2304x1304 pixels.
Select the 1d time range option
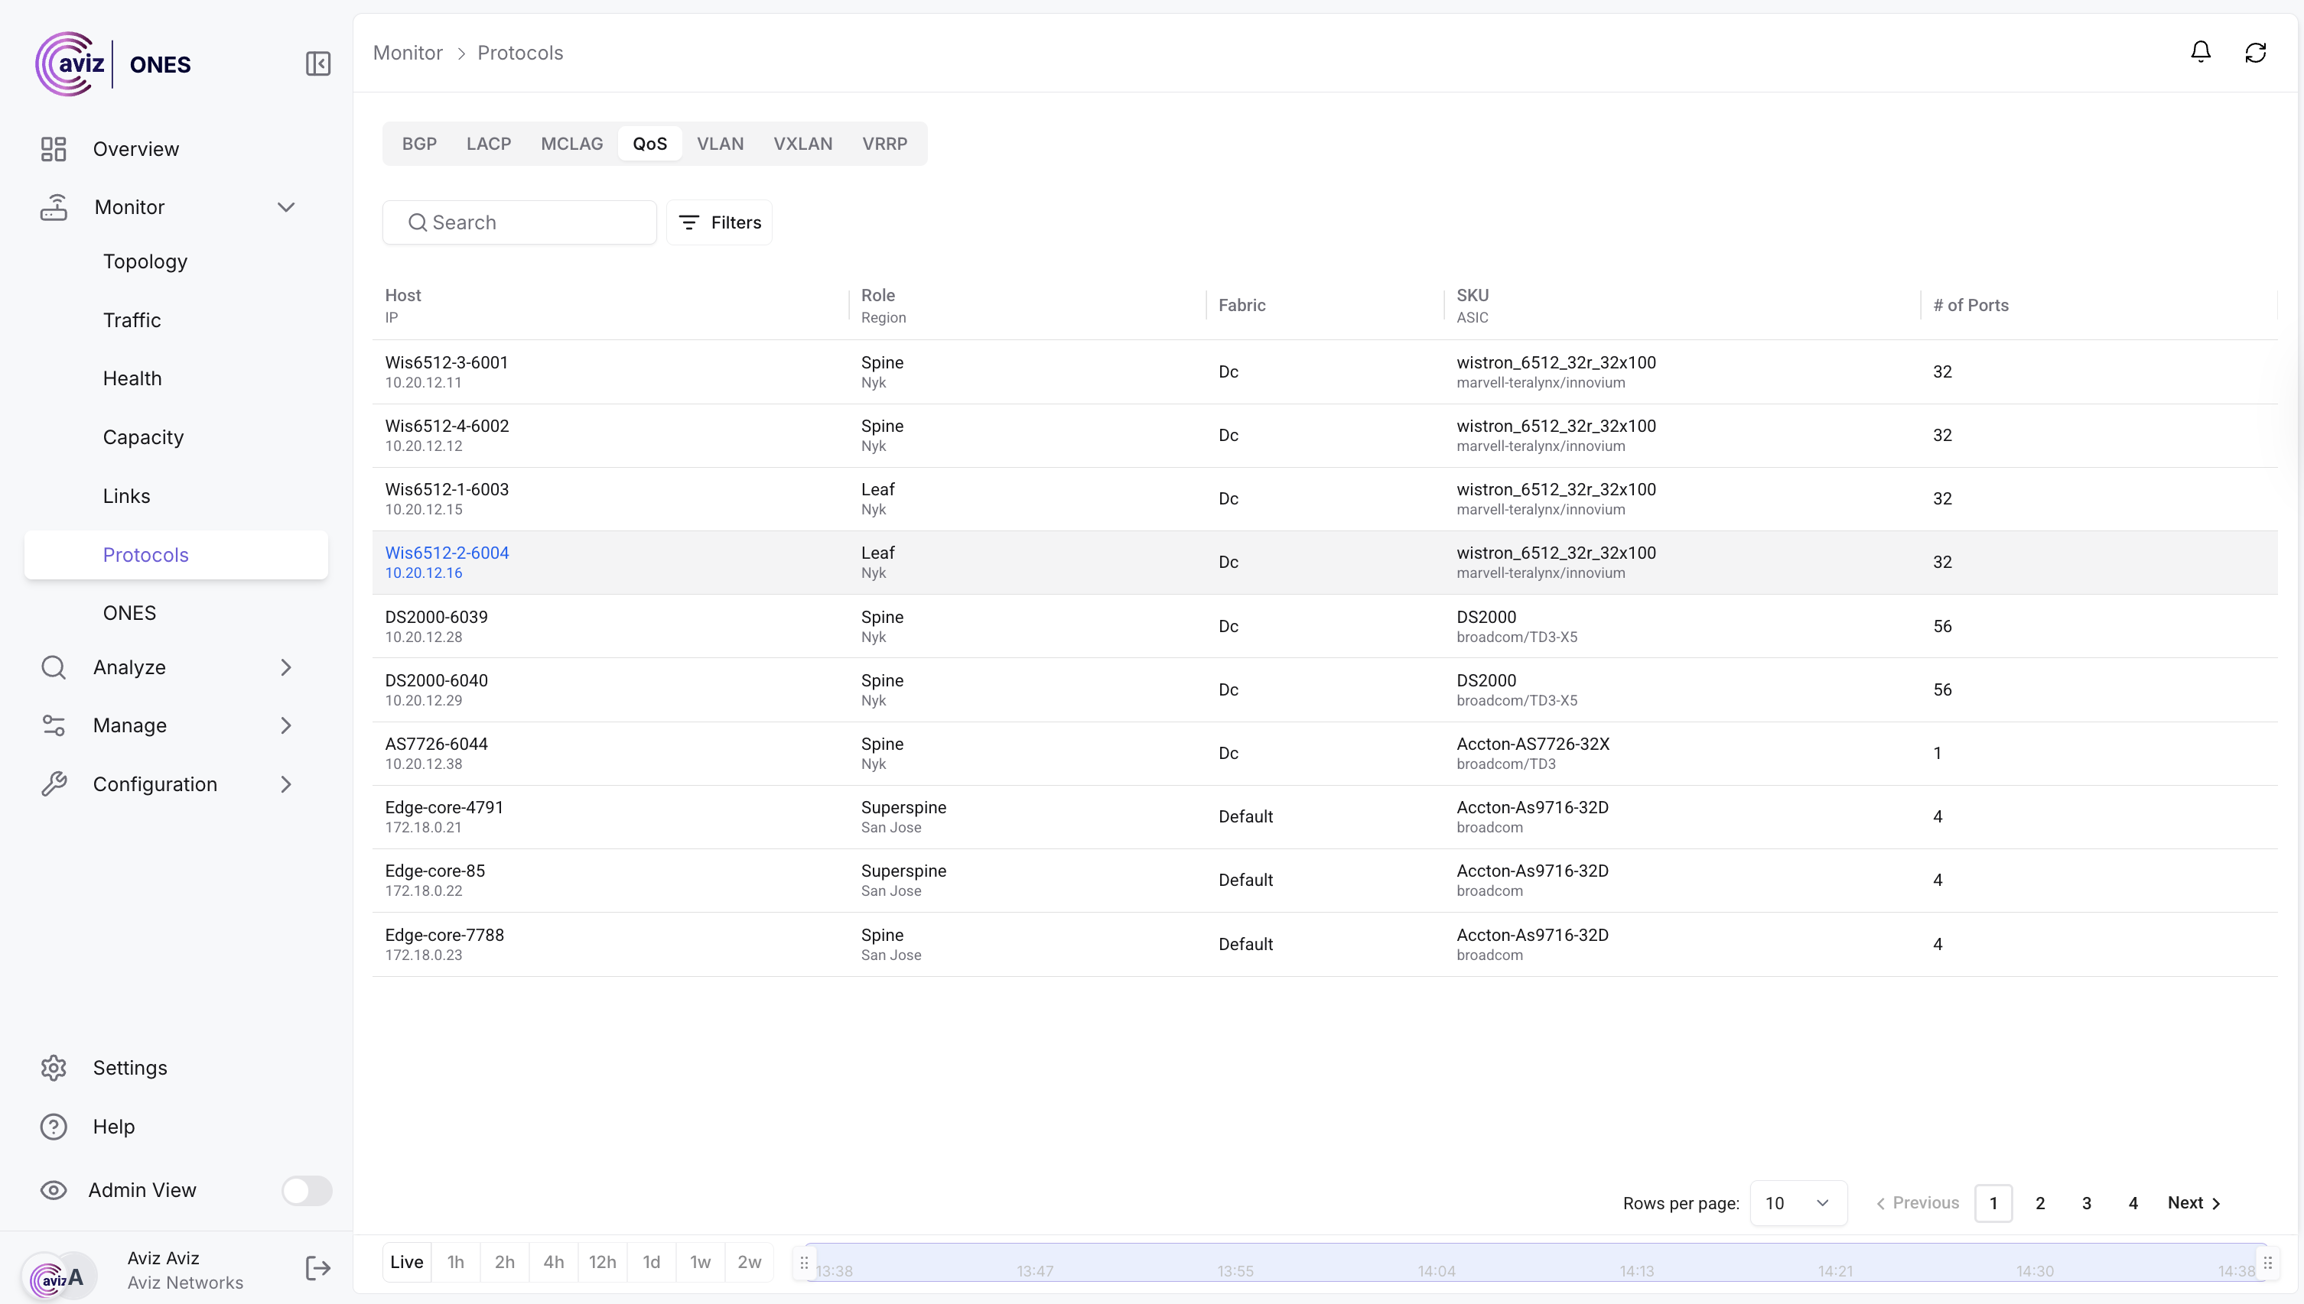point(651,1262)
